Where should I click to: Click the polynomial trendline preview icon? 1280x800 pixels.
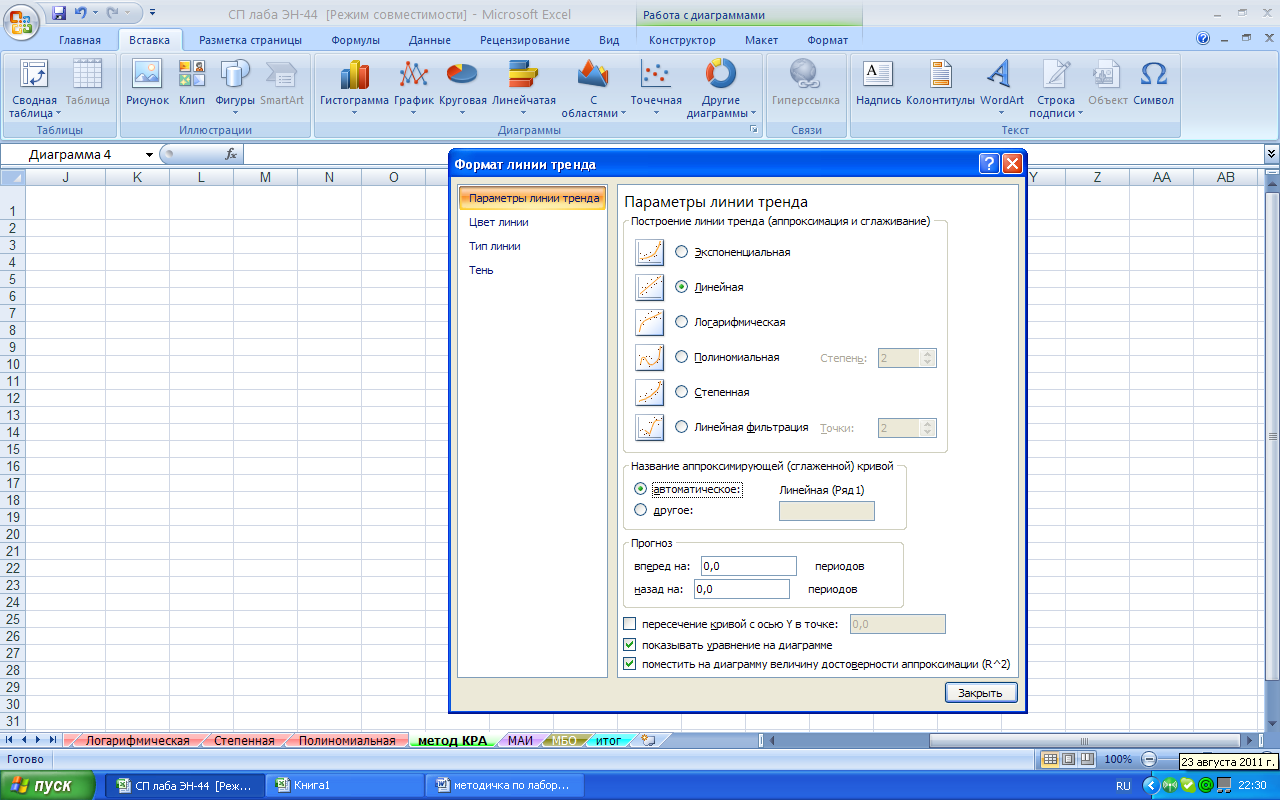(650, 357)
